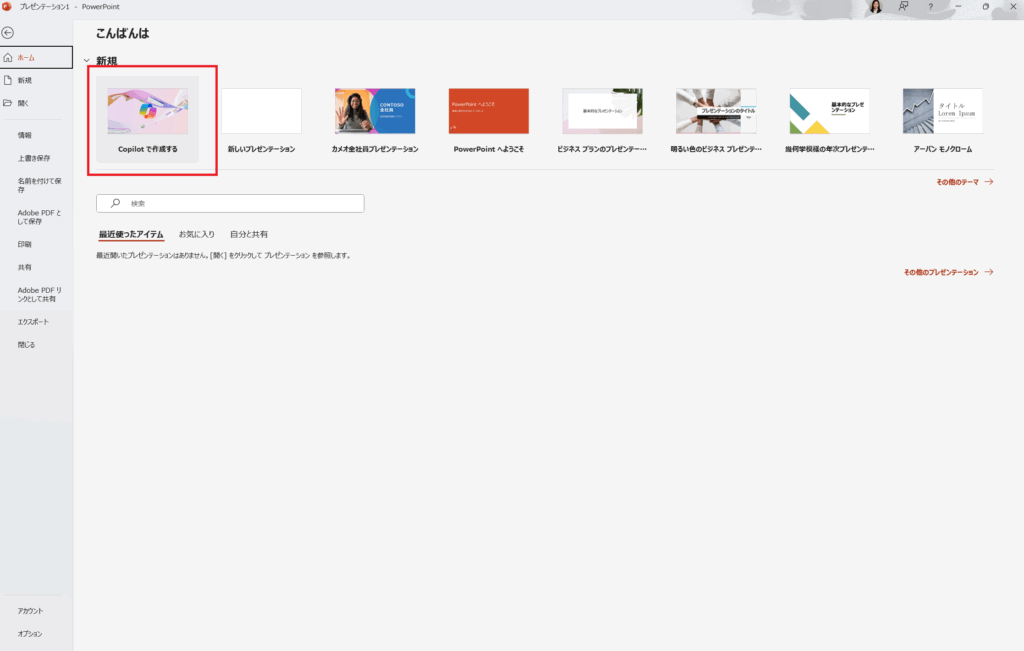Viewport: 1024px width, 651px height.
Task: Collapse the 新規 section chevron
Action: (87, 61)
